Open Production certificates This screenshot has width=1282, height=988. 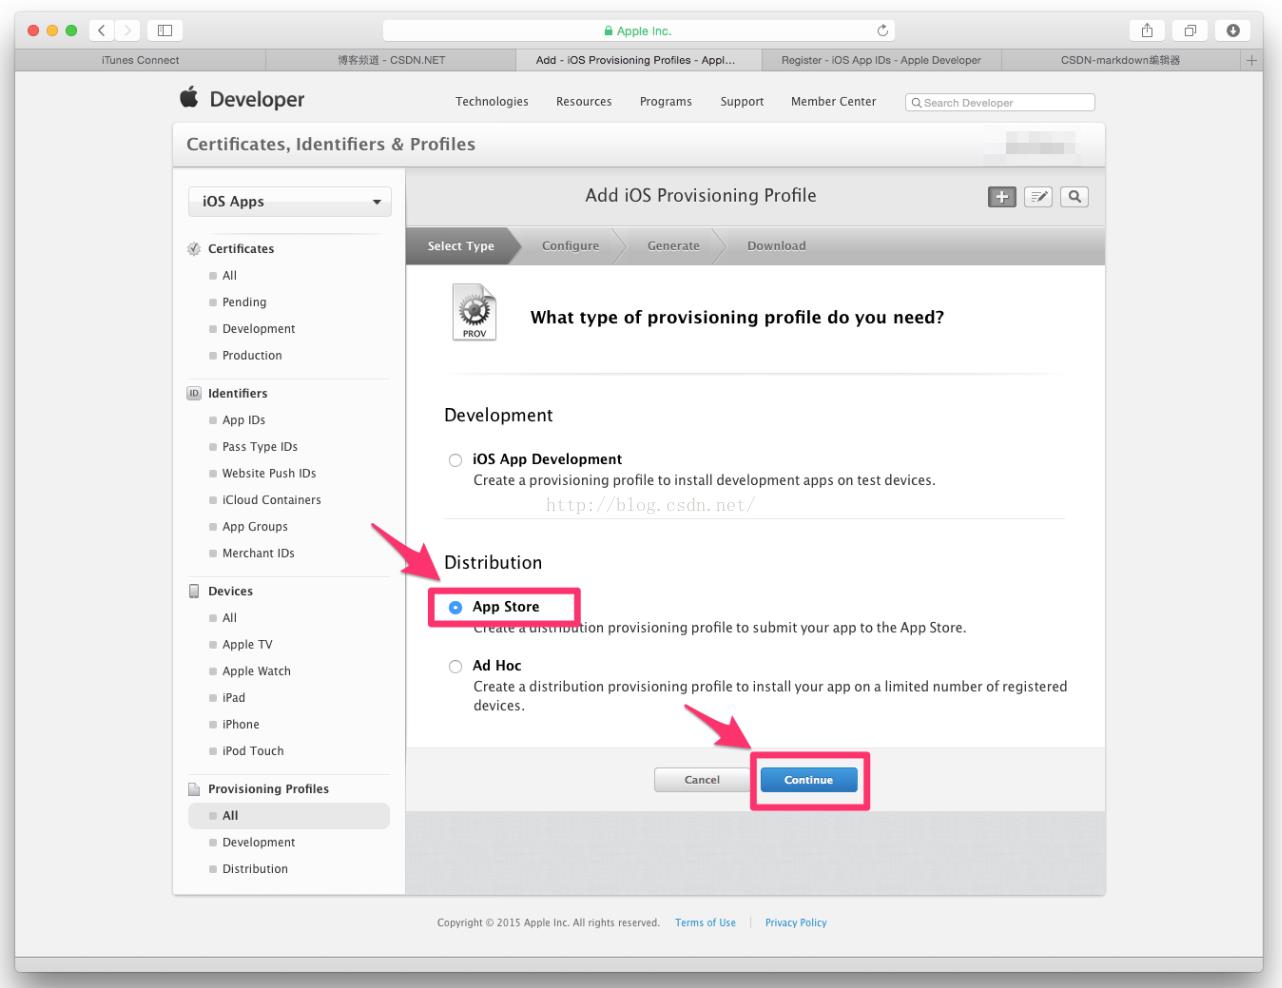click(x=252, y=356)
